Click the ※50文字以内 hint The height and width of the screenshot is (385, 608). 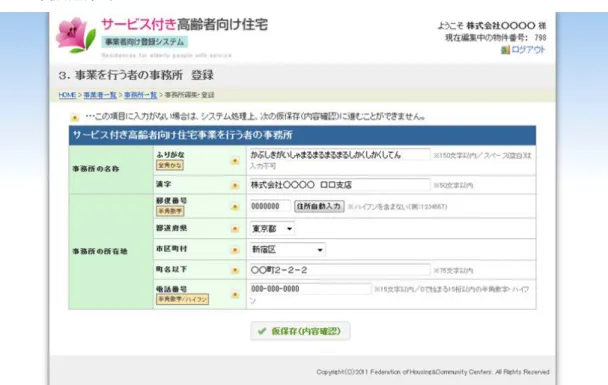pos(453,185)
